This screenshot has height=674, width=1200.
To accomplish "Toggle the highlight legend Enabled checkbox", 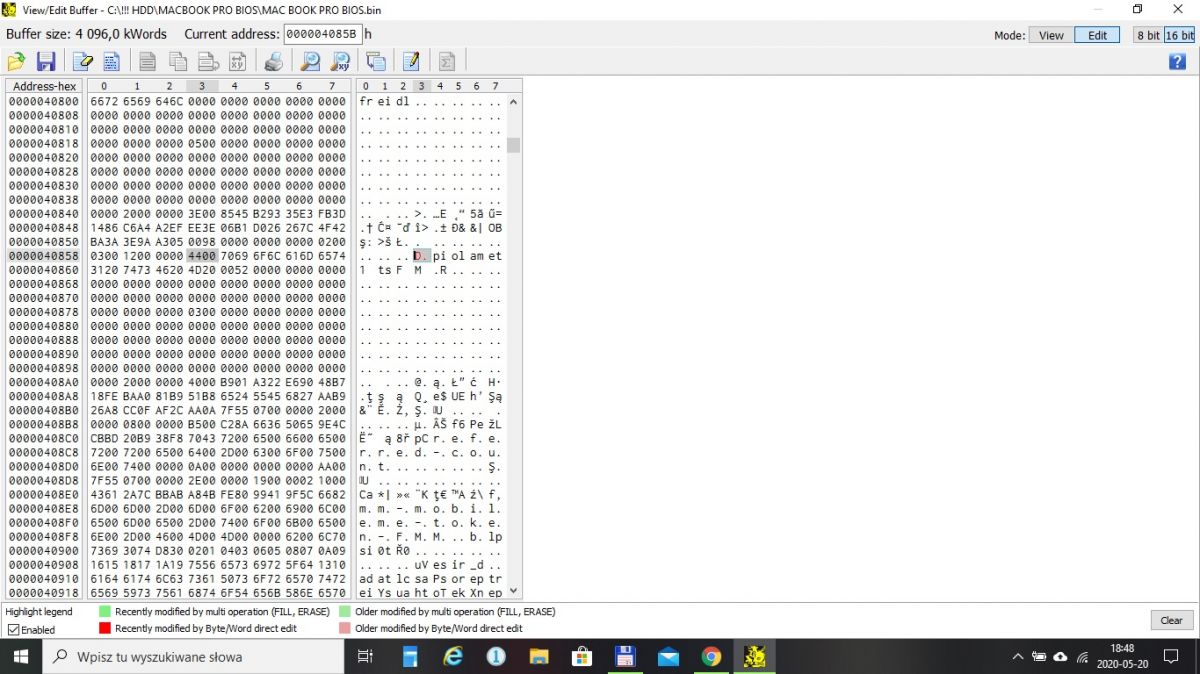I will click(x=13, y=630).
